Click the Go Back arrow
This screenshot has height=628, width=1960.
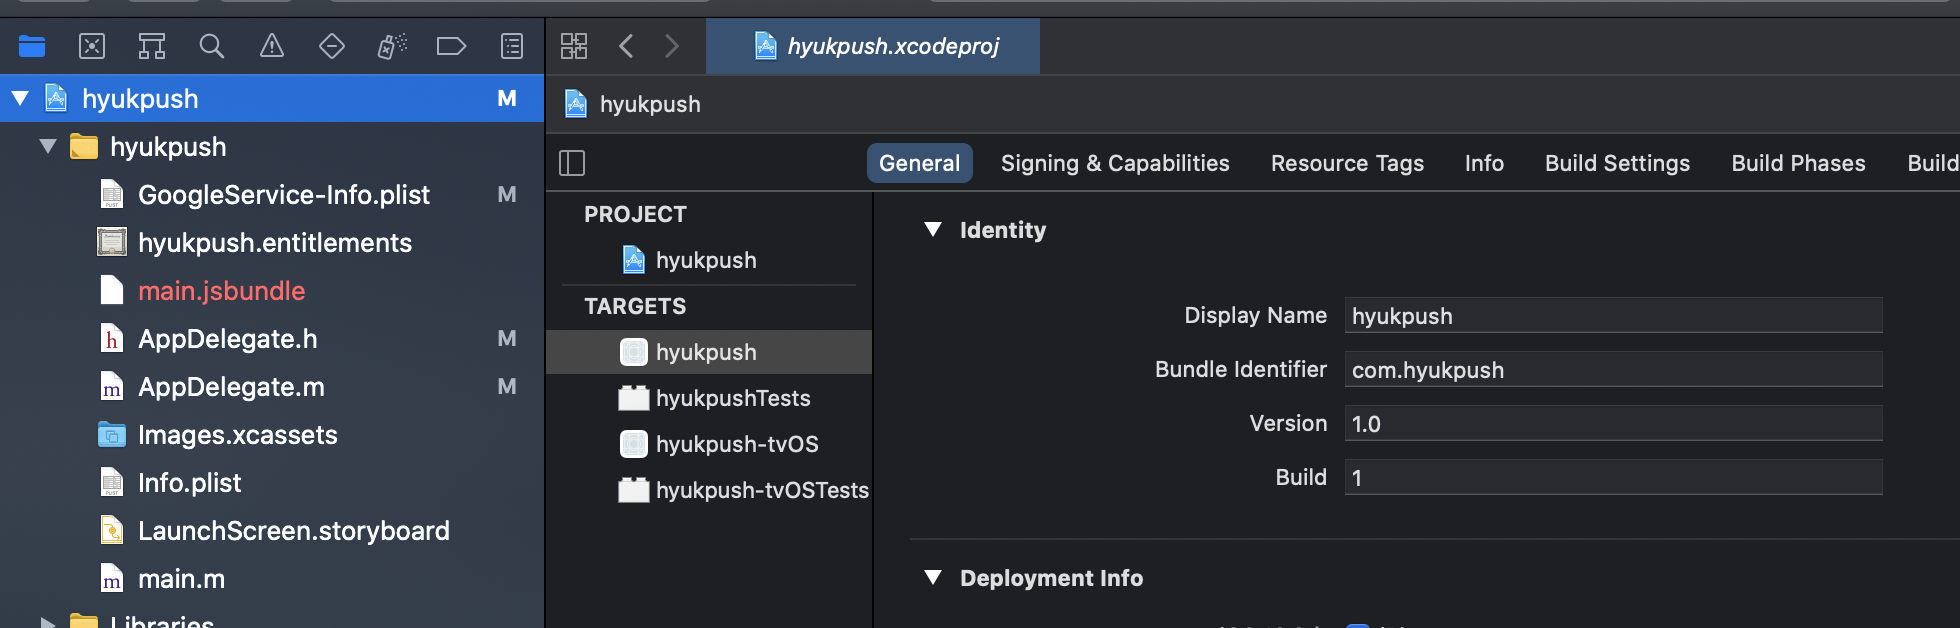[x=626, y=46]
